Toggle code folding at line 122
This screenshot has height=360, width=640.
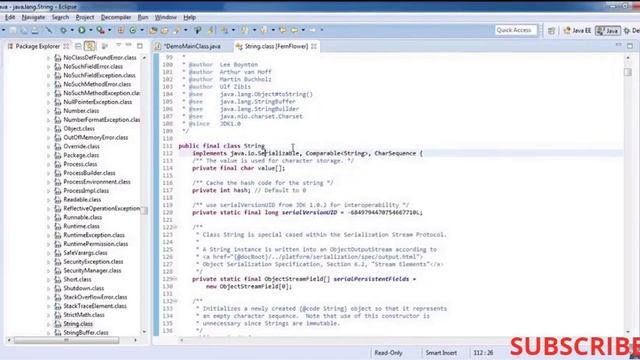click(x=176, y=227)
